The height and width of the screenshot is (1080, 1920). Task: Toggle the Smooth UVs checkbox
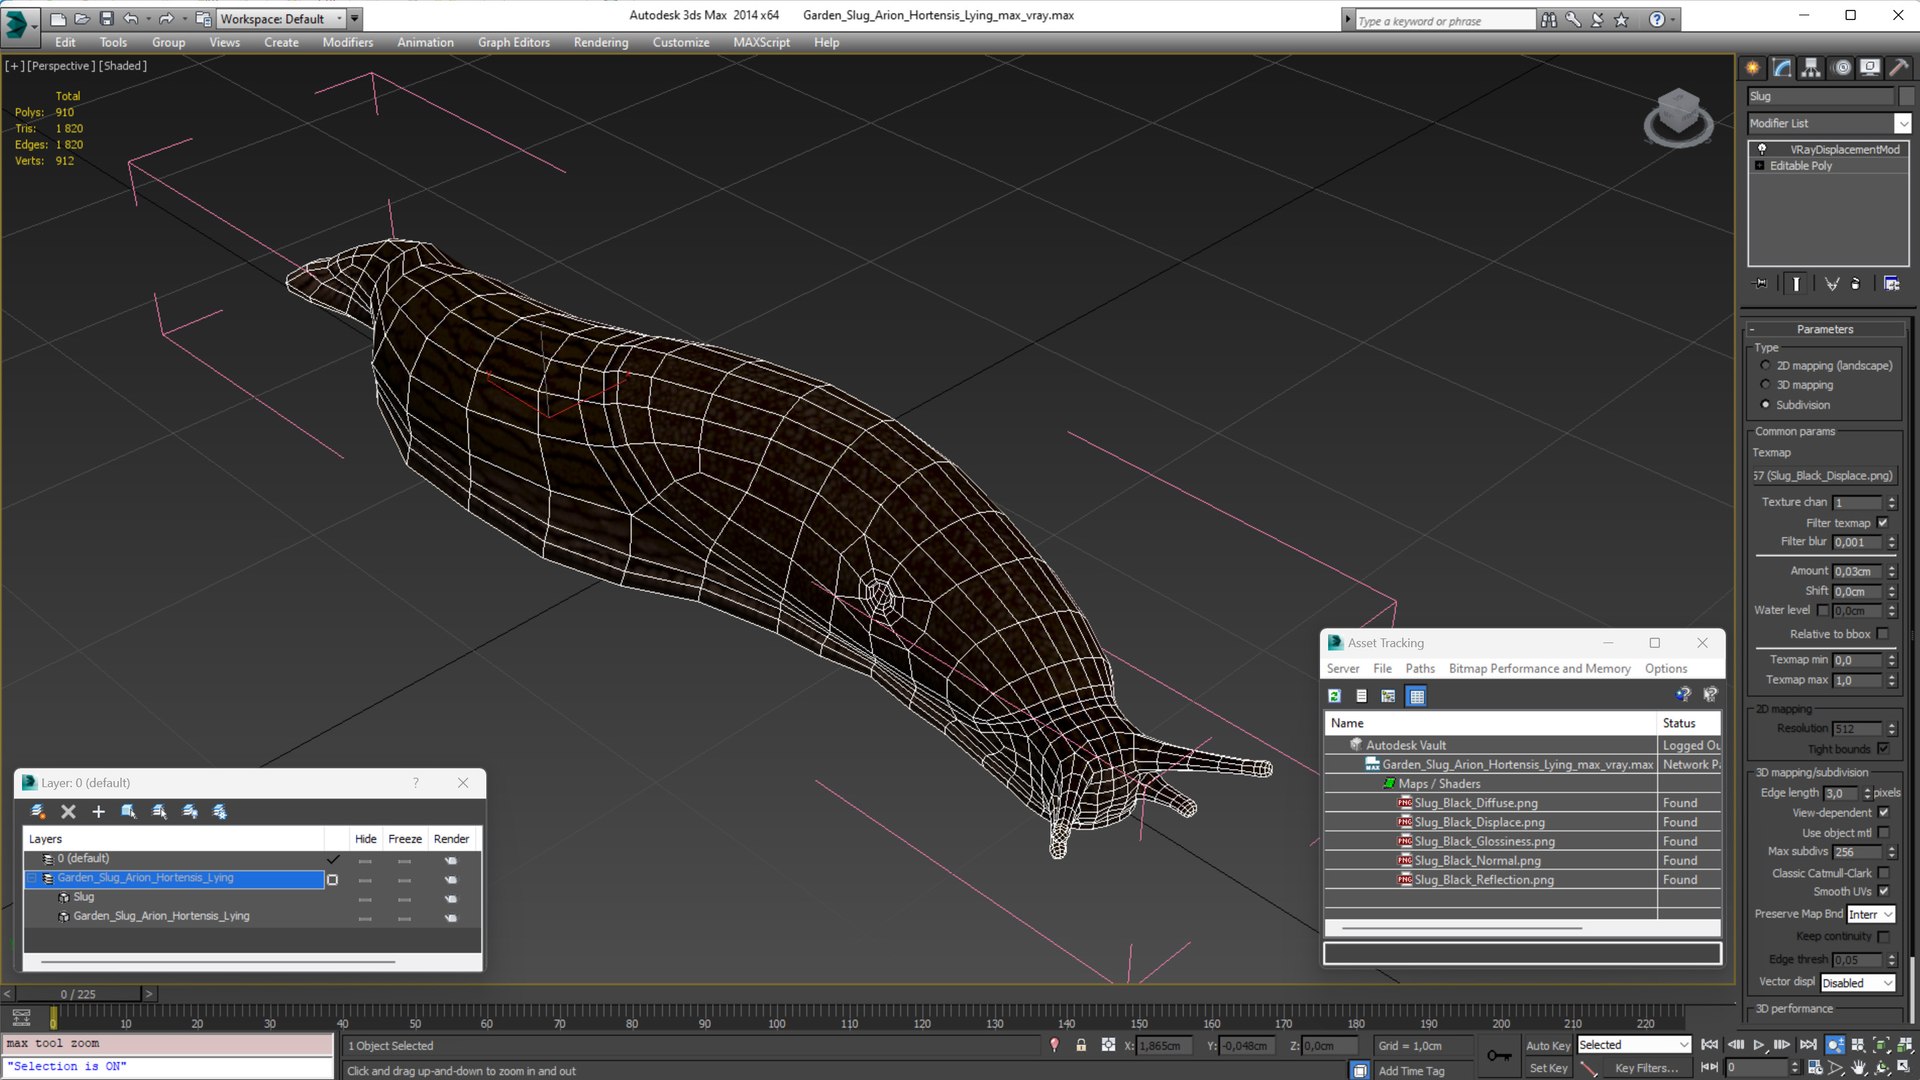tap(1883, 892)
